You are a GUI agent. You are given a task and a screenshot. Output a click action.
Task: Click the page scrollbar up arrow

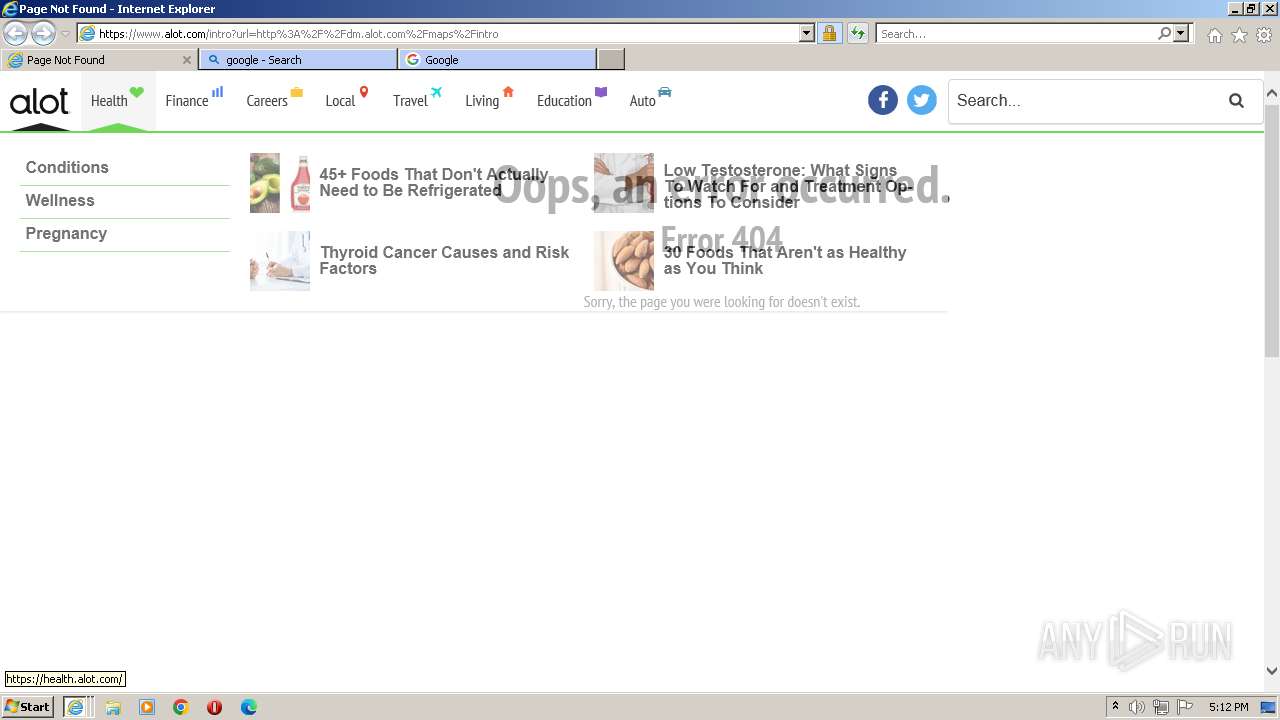(x=1272, y=94)
